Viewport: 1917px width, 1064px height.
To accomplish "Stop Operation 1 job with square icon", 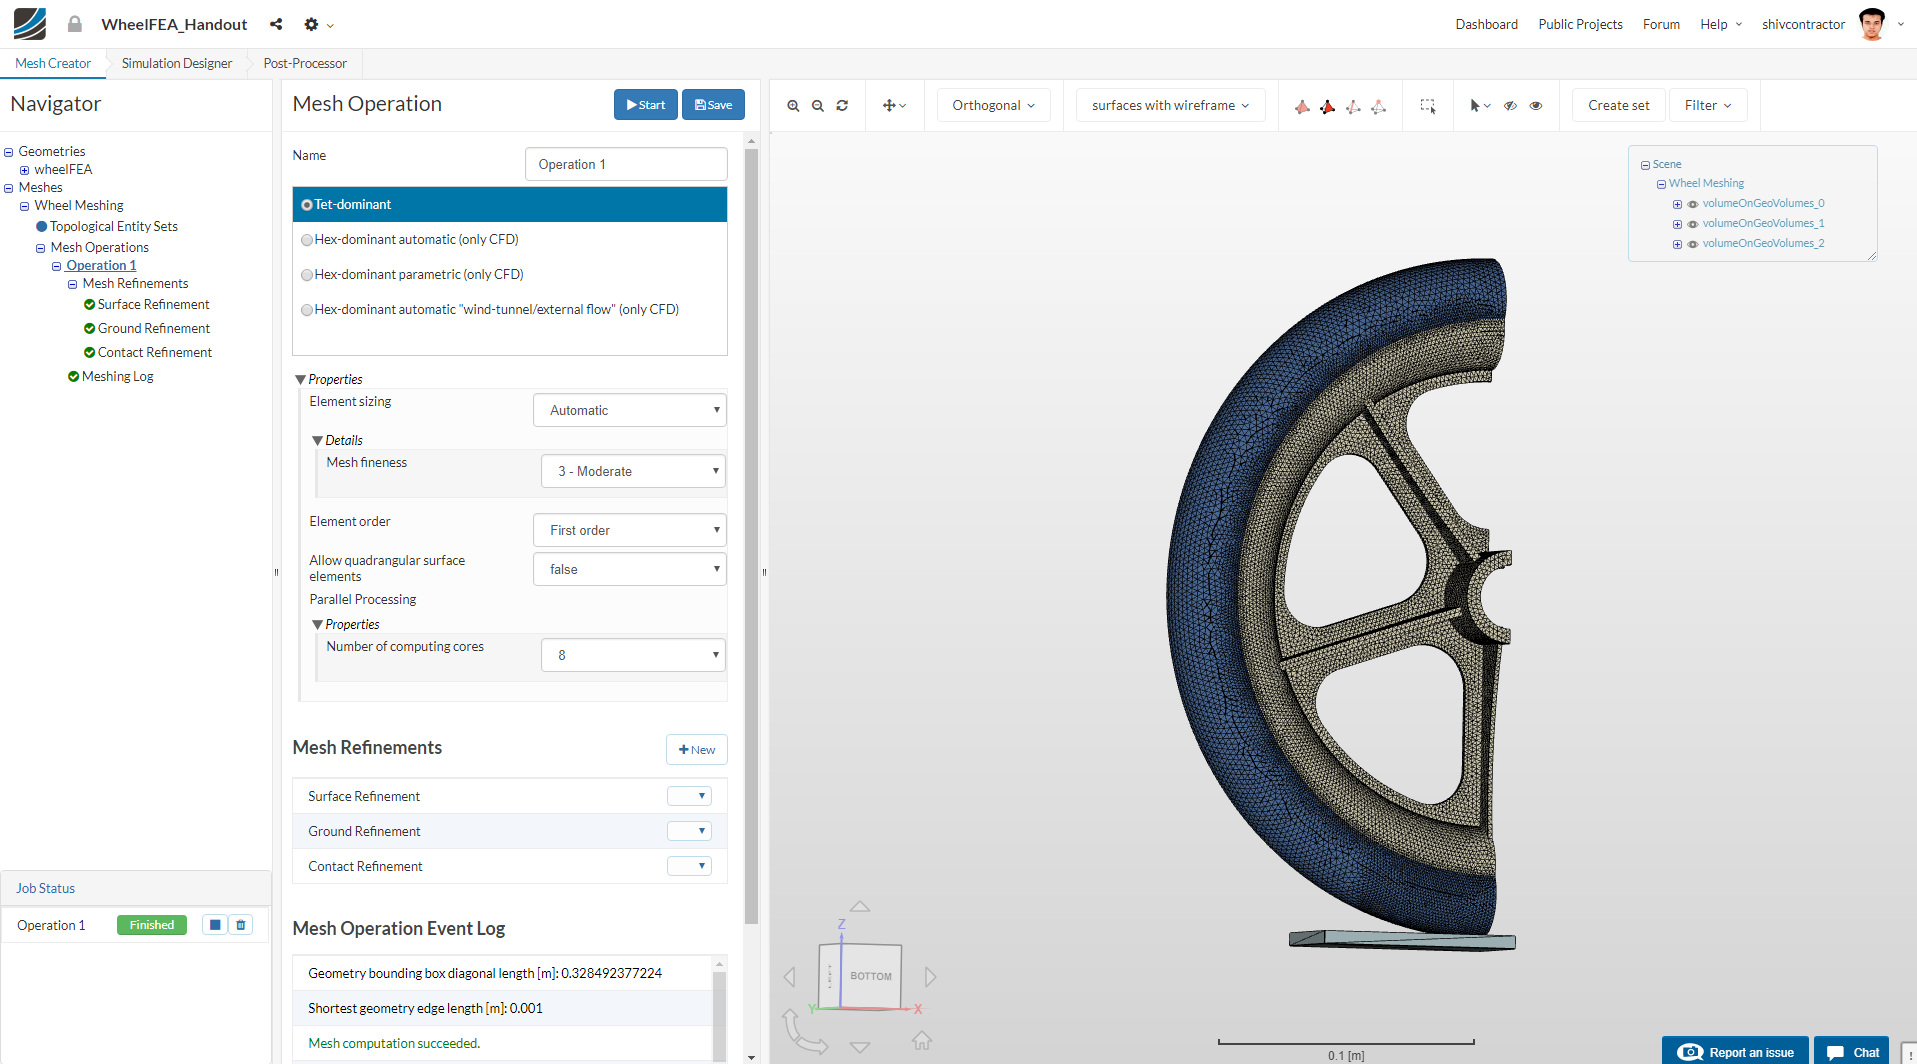I will 215,925.
